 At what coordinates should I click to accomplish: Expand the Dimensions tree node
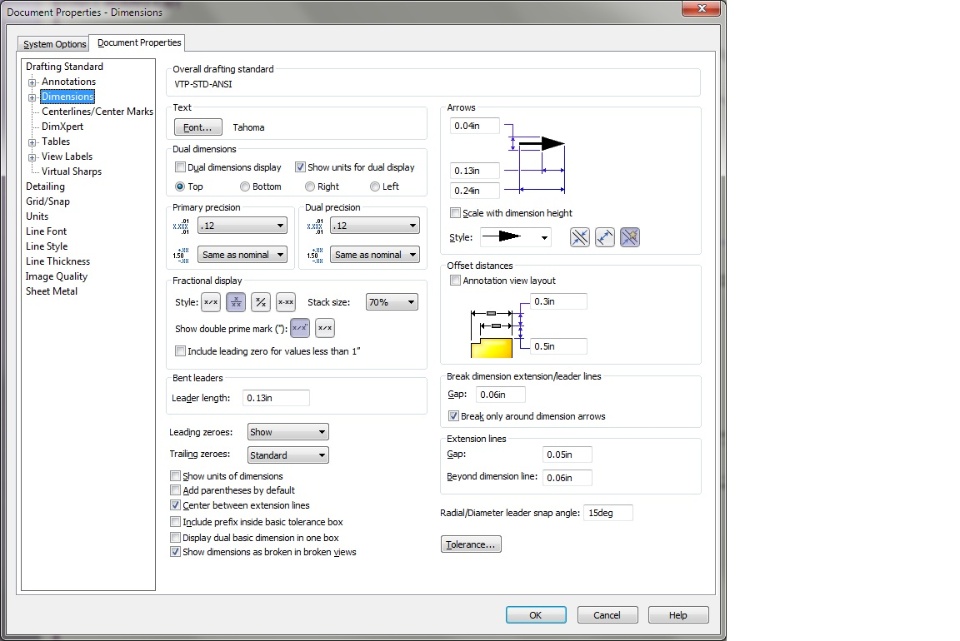click(x=32, y=97)
